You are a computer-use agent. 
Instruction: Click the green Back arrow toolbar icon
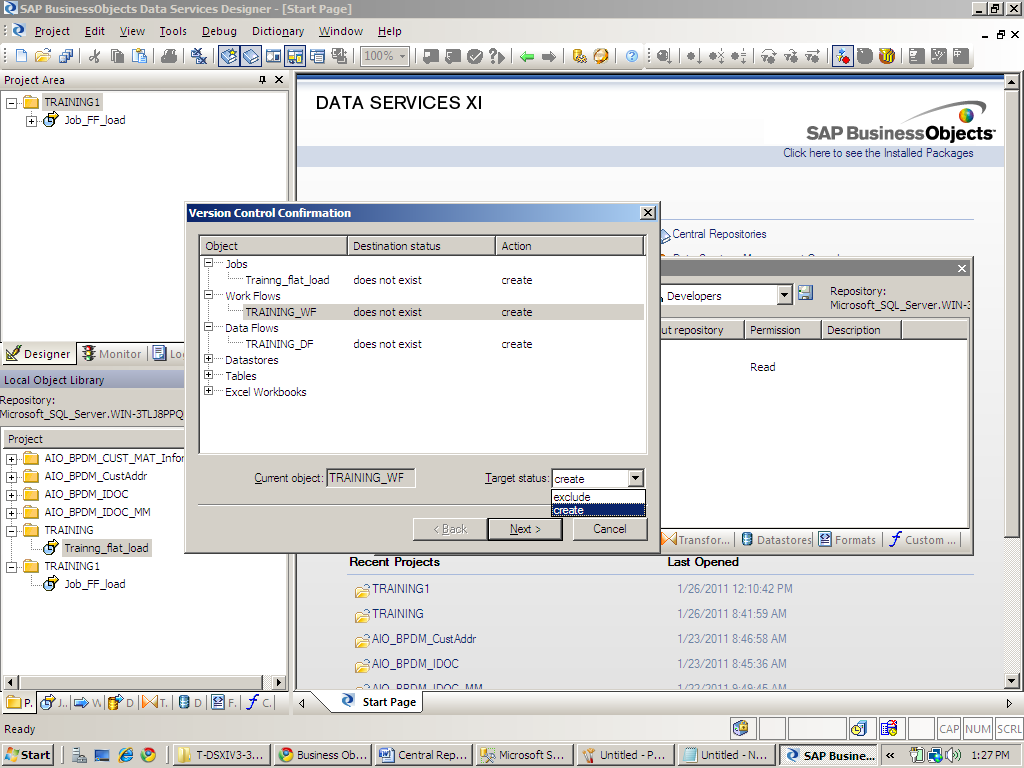click(527, 56)
